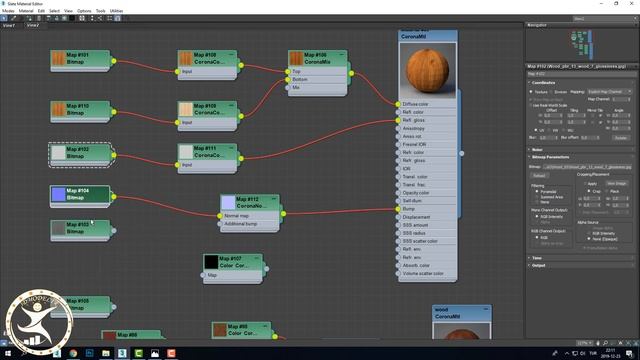Click the Map input socket on Map #107
The image size is (640, 360).
pos(203,275)
